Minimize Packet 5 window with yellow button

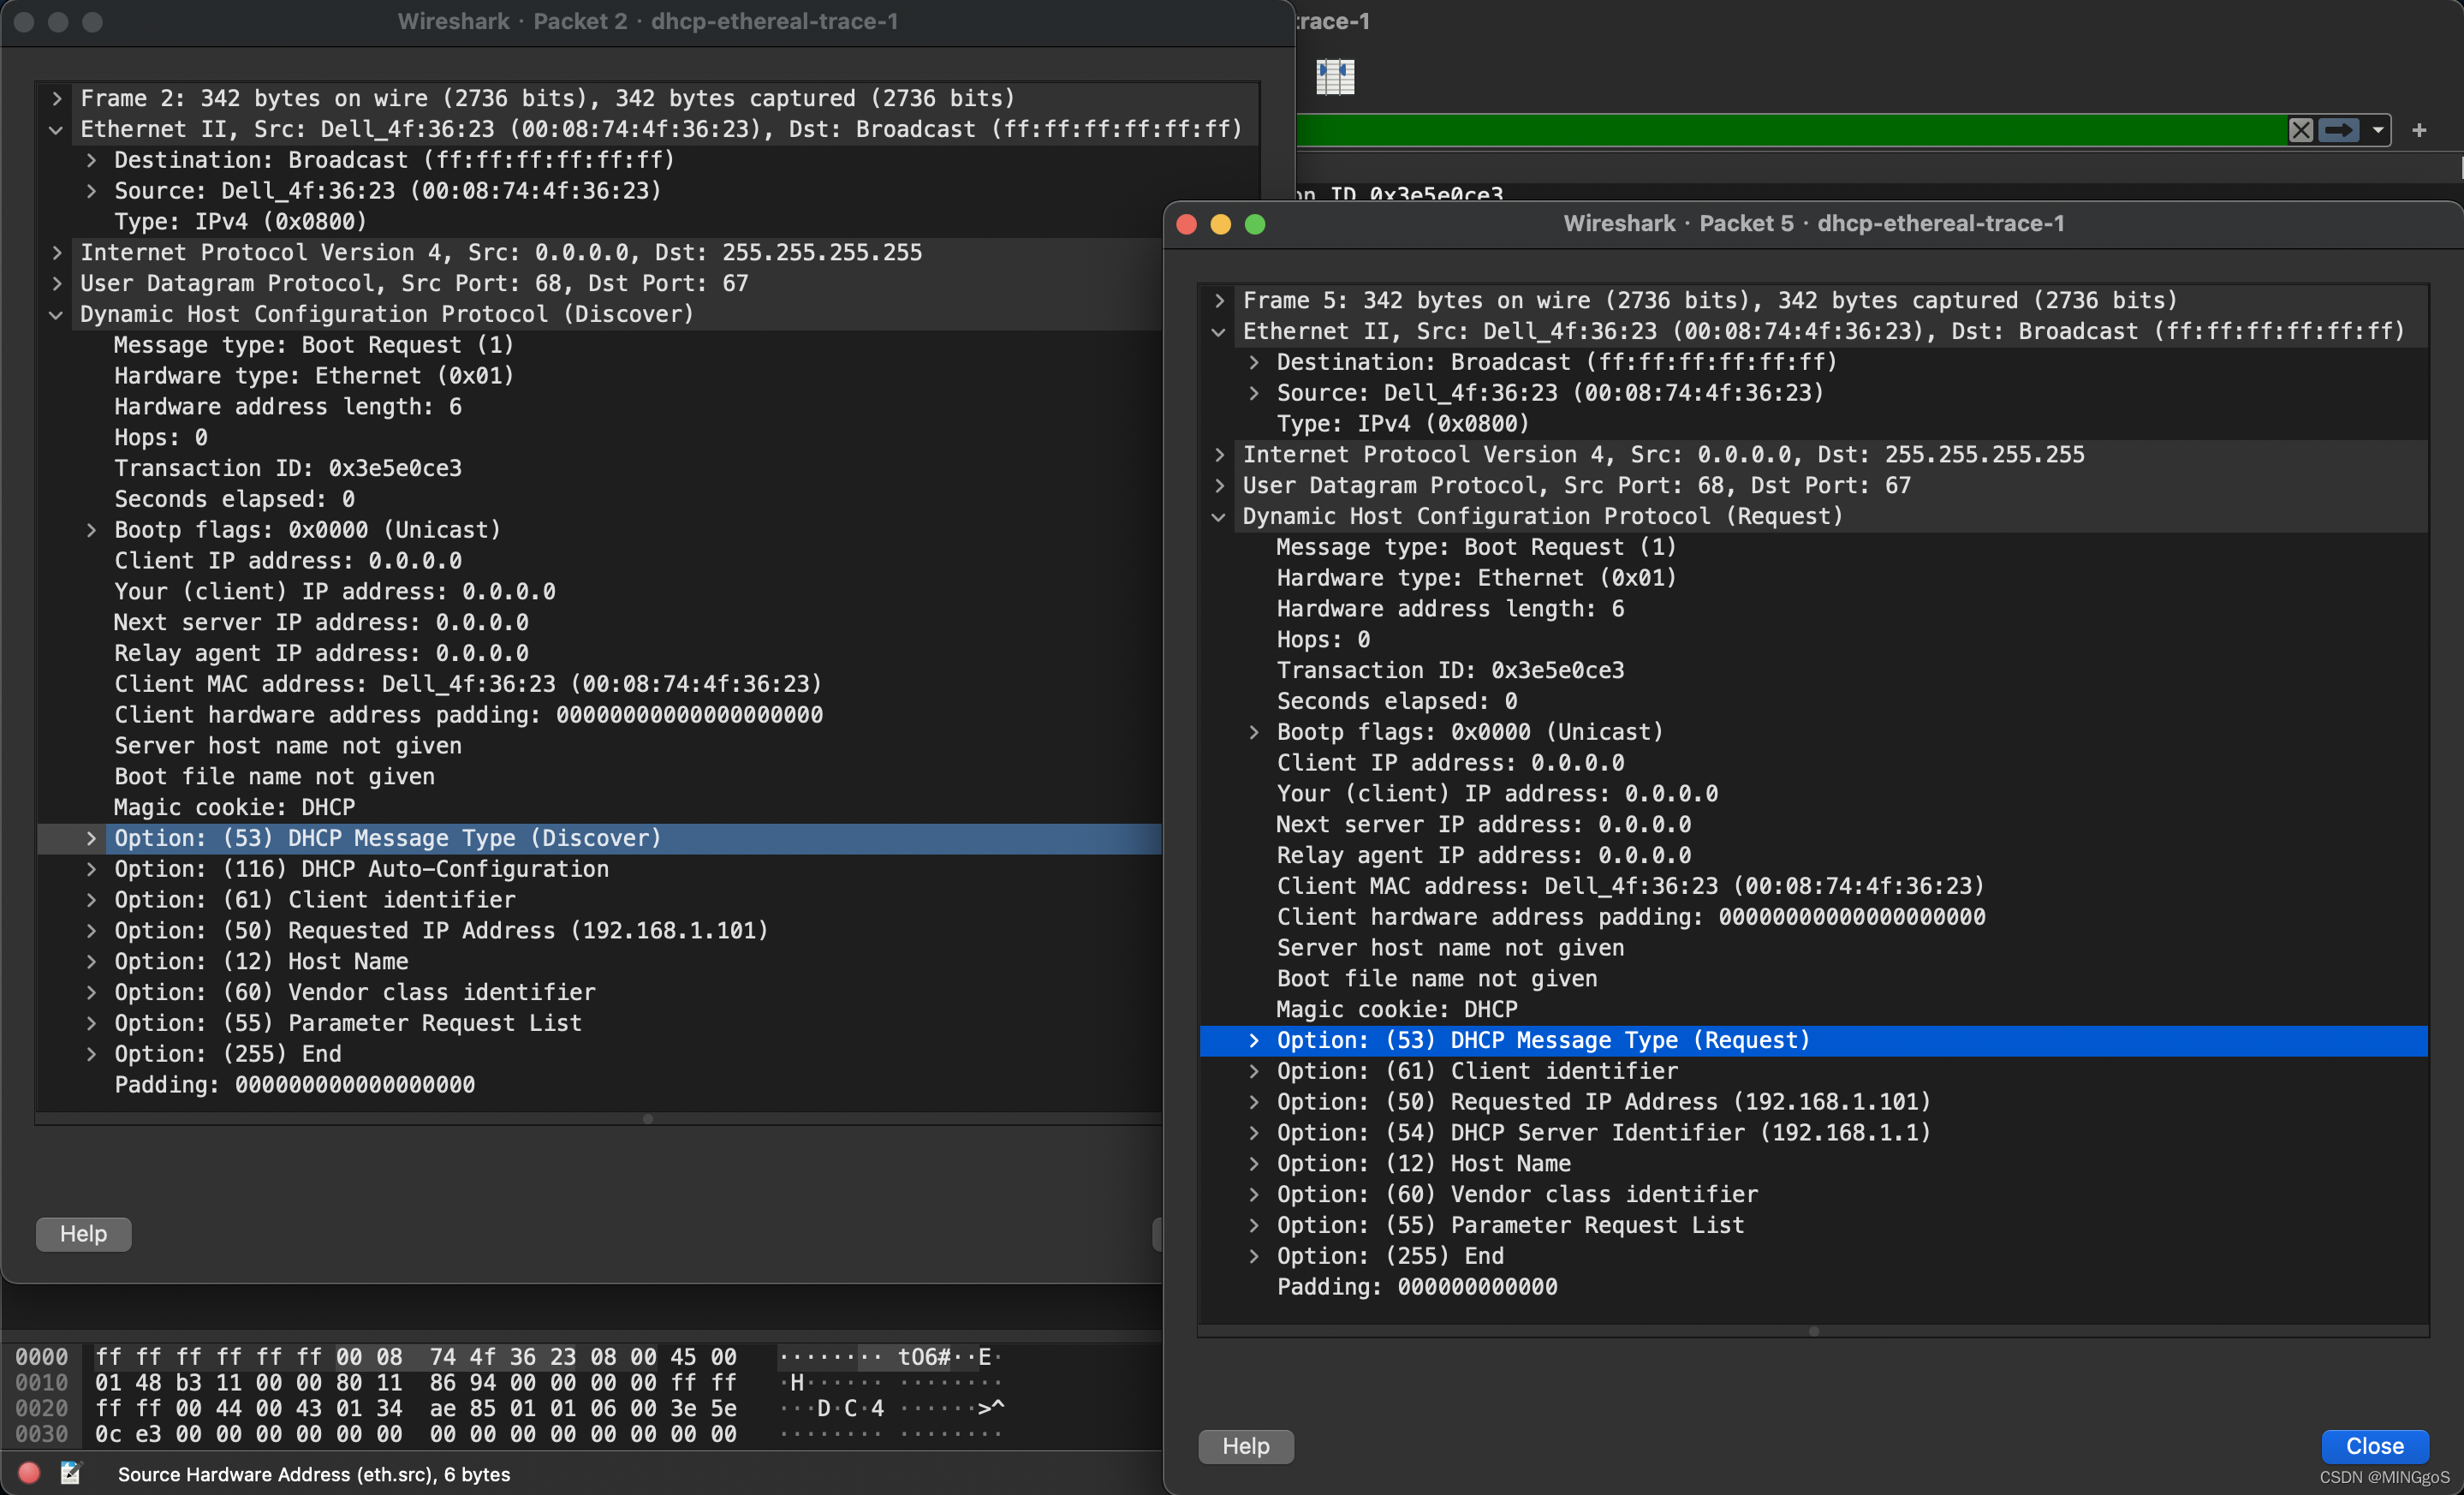pos(1221,224)
